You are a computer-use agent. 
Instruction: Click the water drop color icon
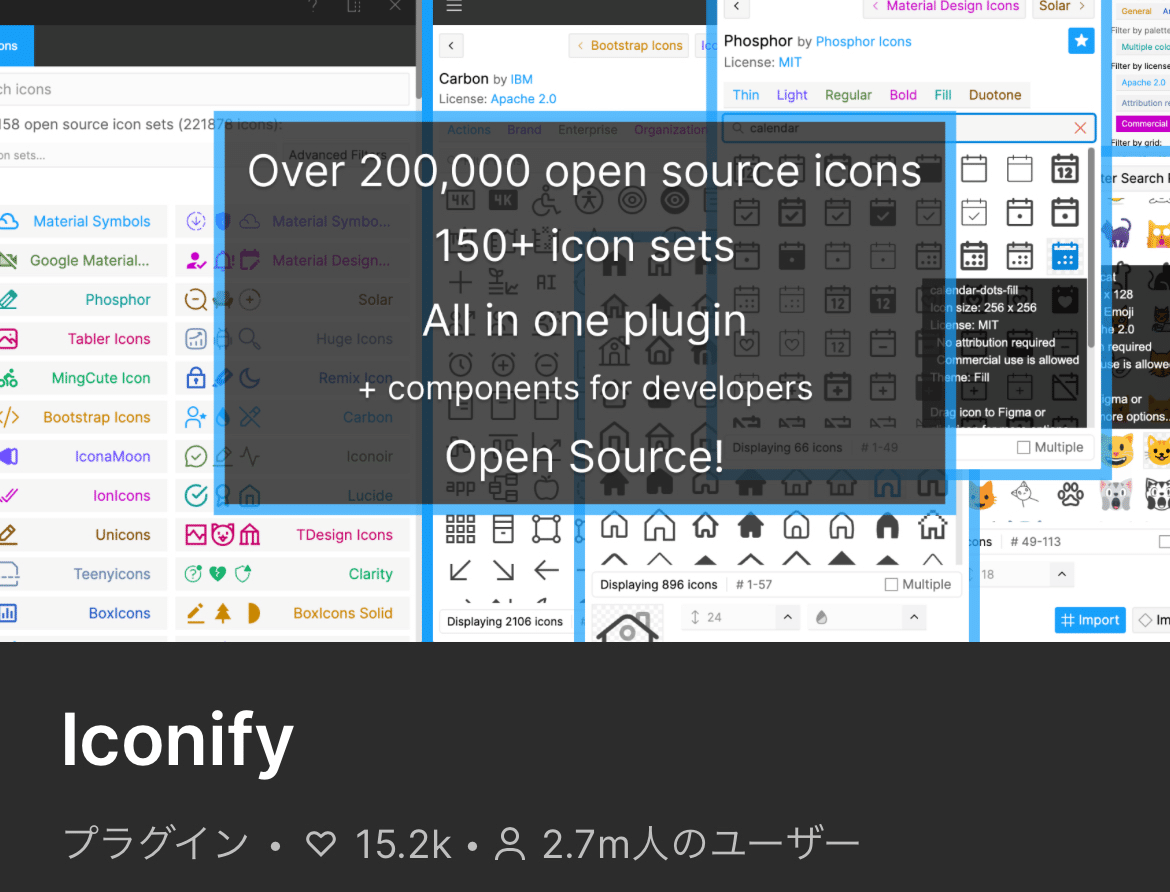(x=822, y=617)
